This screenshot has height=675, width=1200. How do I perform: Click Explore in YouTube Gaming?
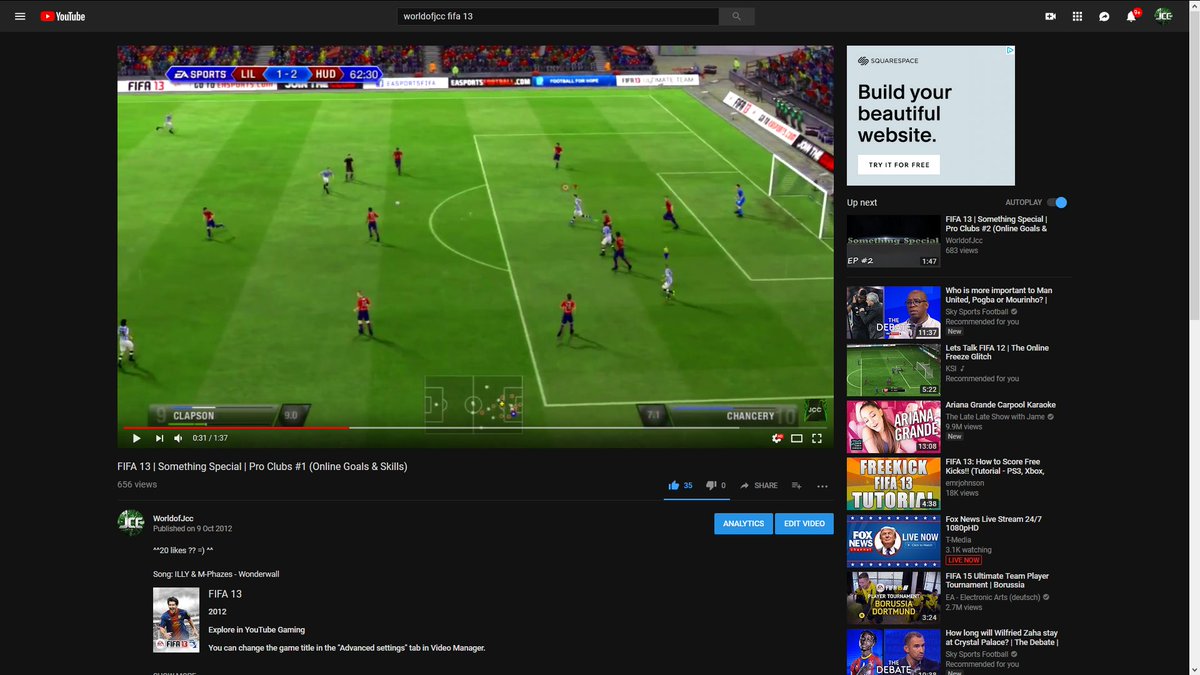pyautogui.click(x=257, y=630)
